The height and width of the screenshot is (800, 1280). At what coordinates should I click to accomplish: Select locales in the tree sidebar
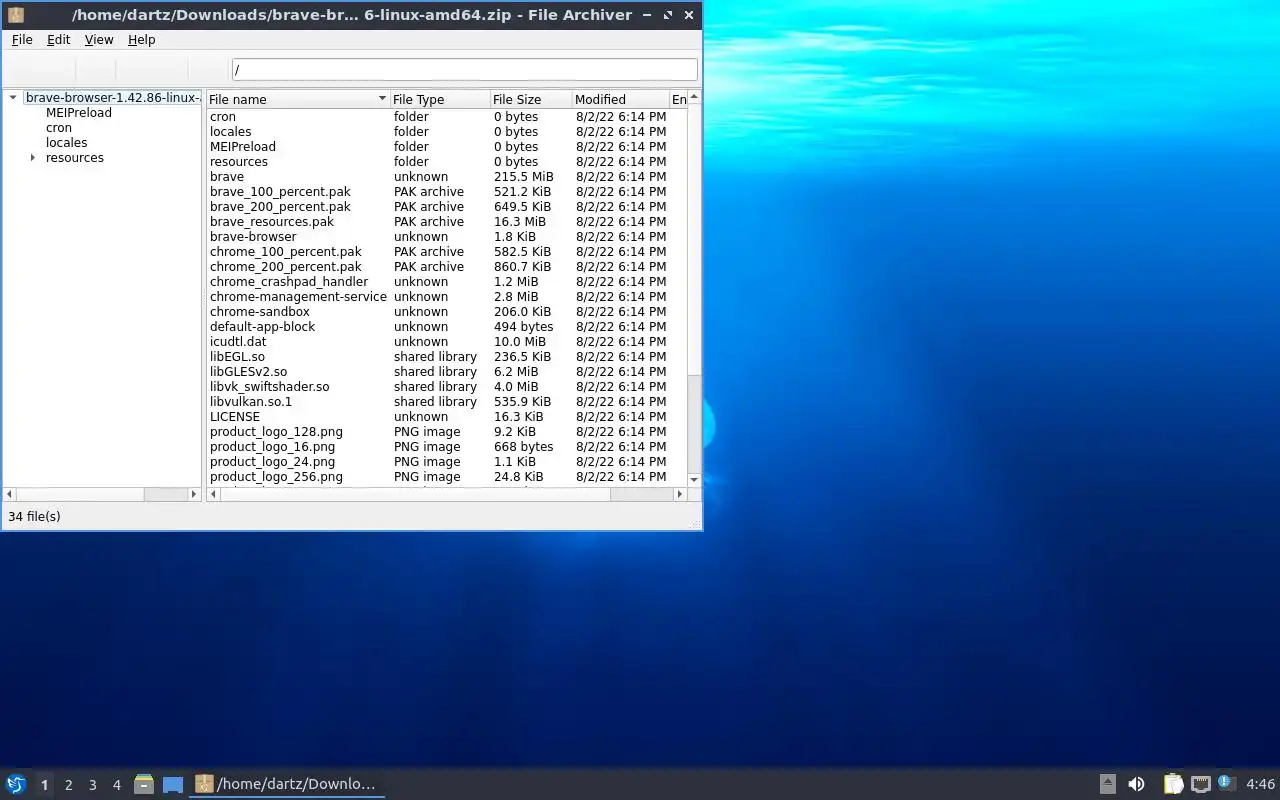pos(66,143)
